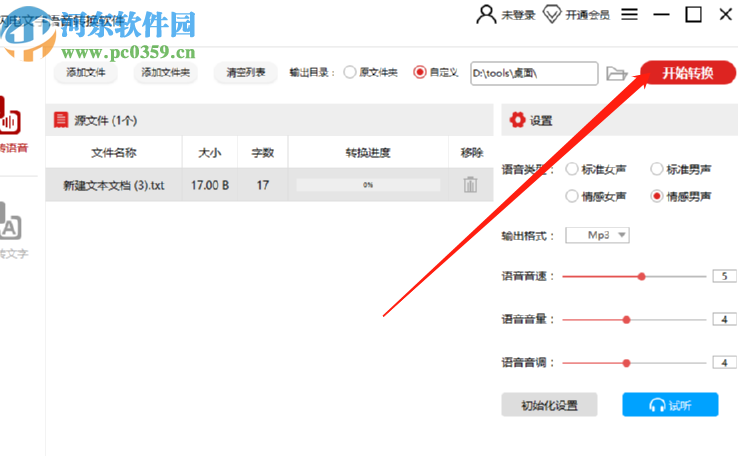The width and height of the screenshot is (738, 456).
Task: Adjust the 语音音量 volume slider handle
Action: point(626,320)
